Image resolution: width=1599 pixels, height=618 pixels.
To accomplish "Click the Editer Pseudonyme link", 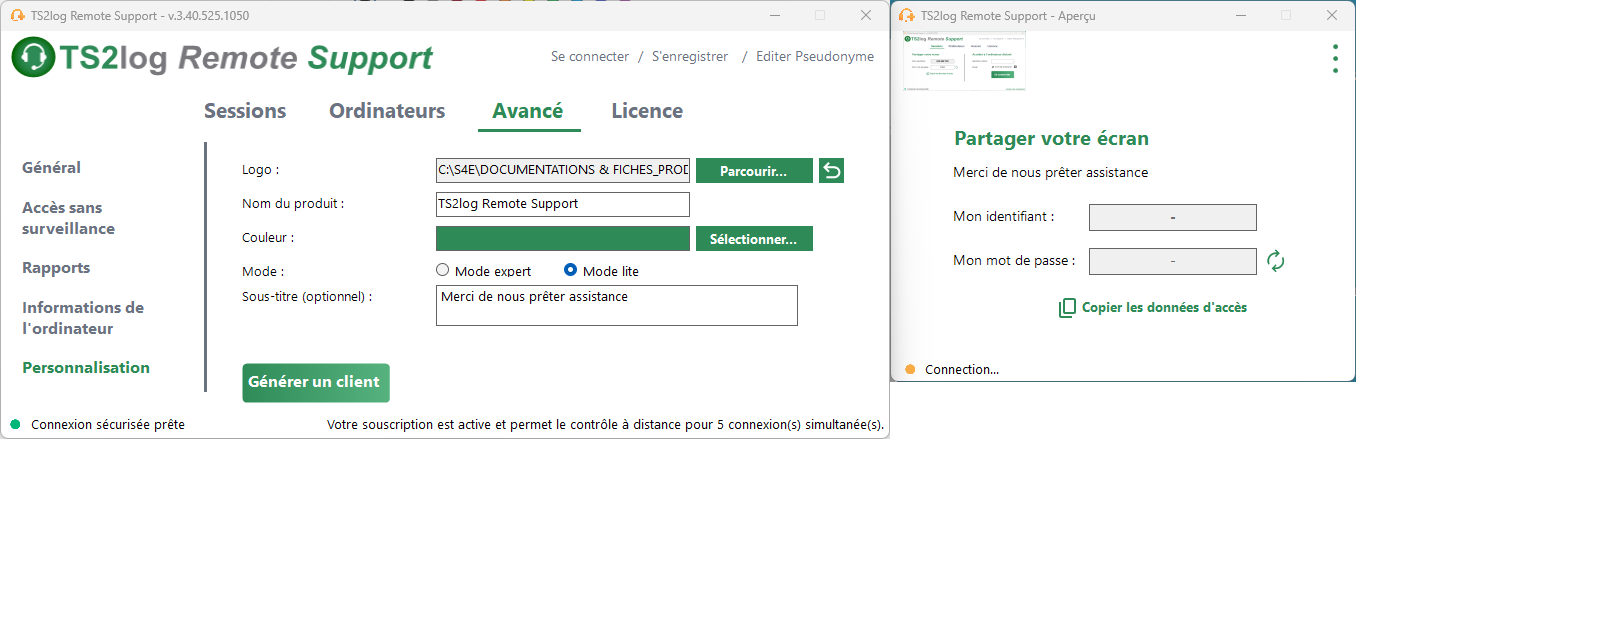I will click(815, 57).
